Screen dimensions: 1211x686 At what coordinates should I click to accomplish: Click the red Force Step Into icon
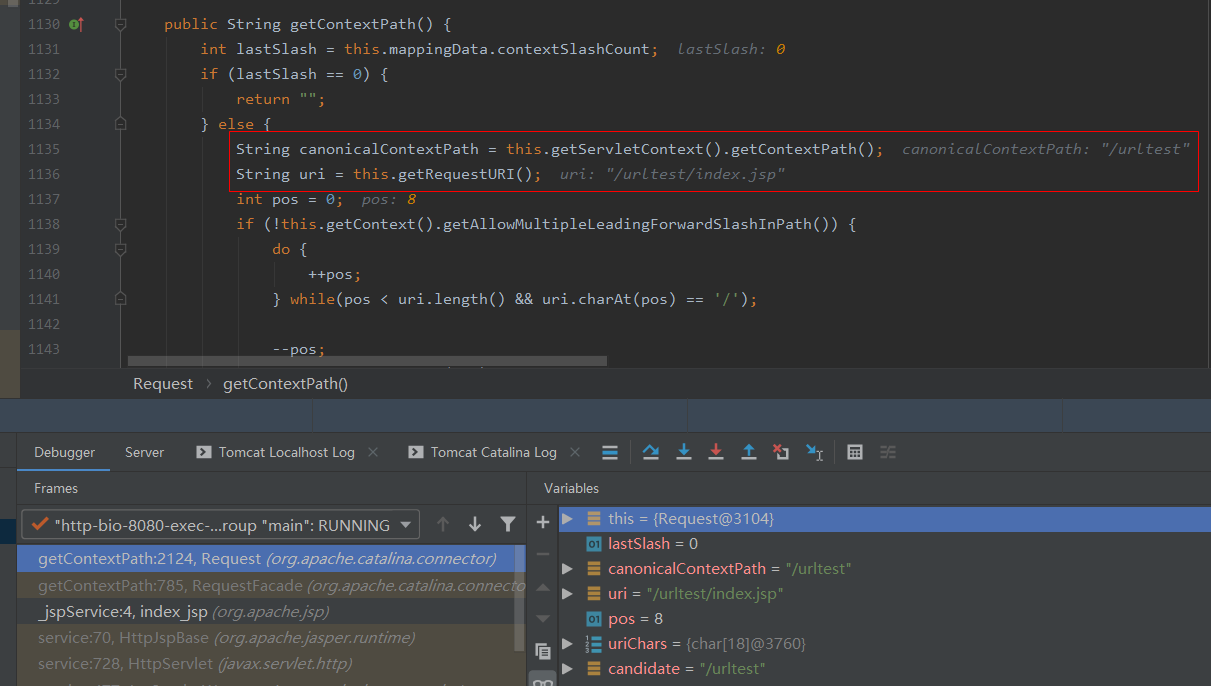(x=716, y=453)
